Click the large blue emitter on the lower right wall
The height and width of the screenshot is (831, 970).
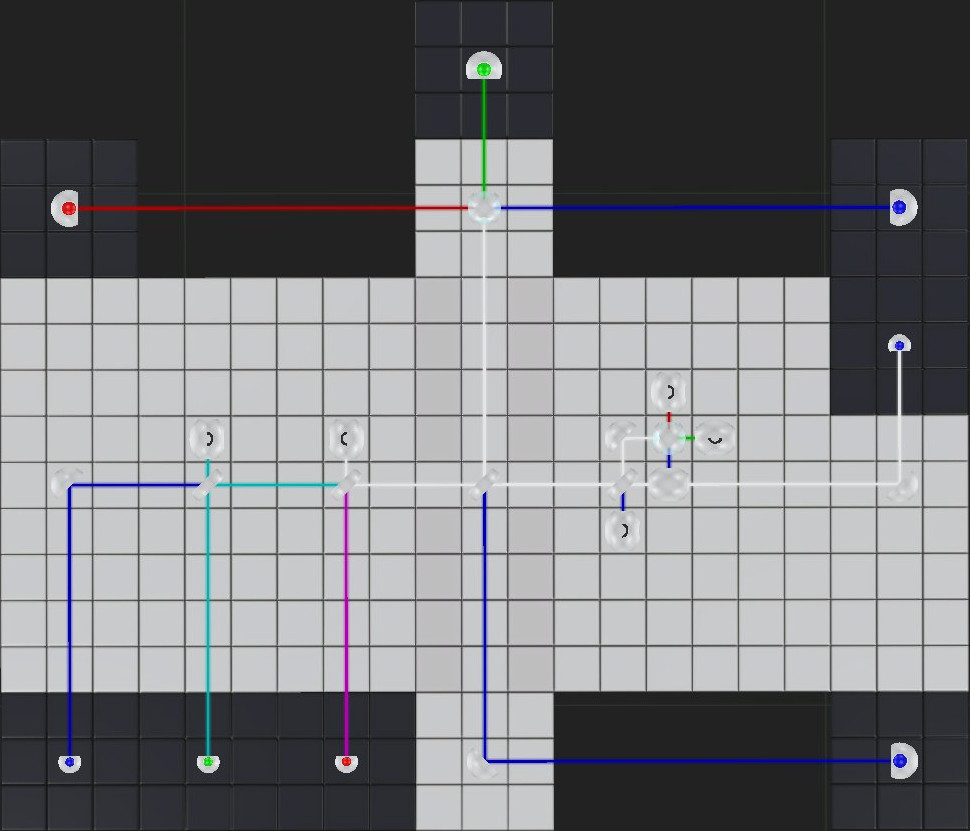903,760
